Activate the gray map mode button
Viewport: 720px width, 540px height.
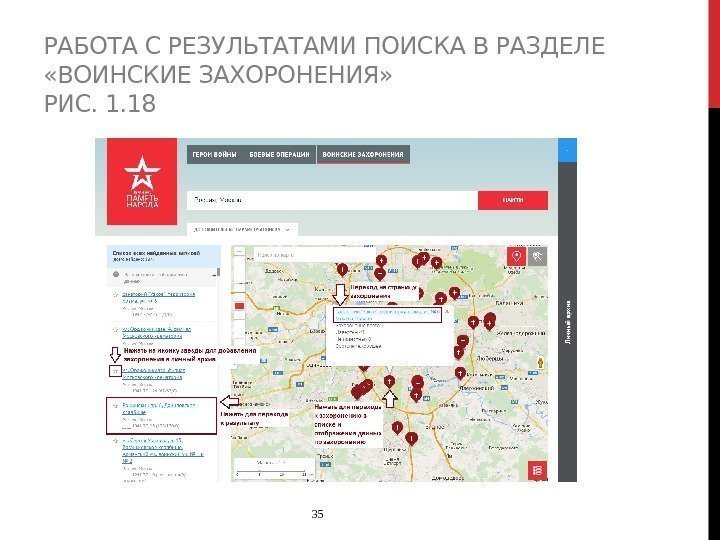point(537,256)
